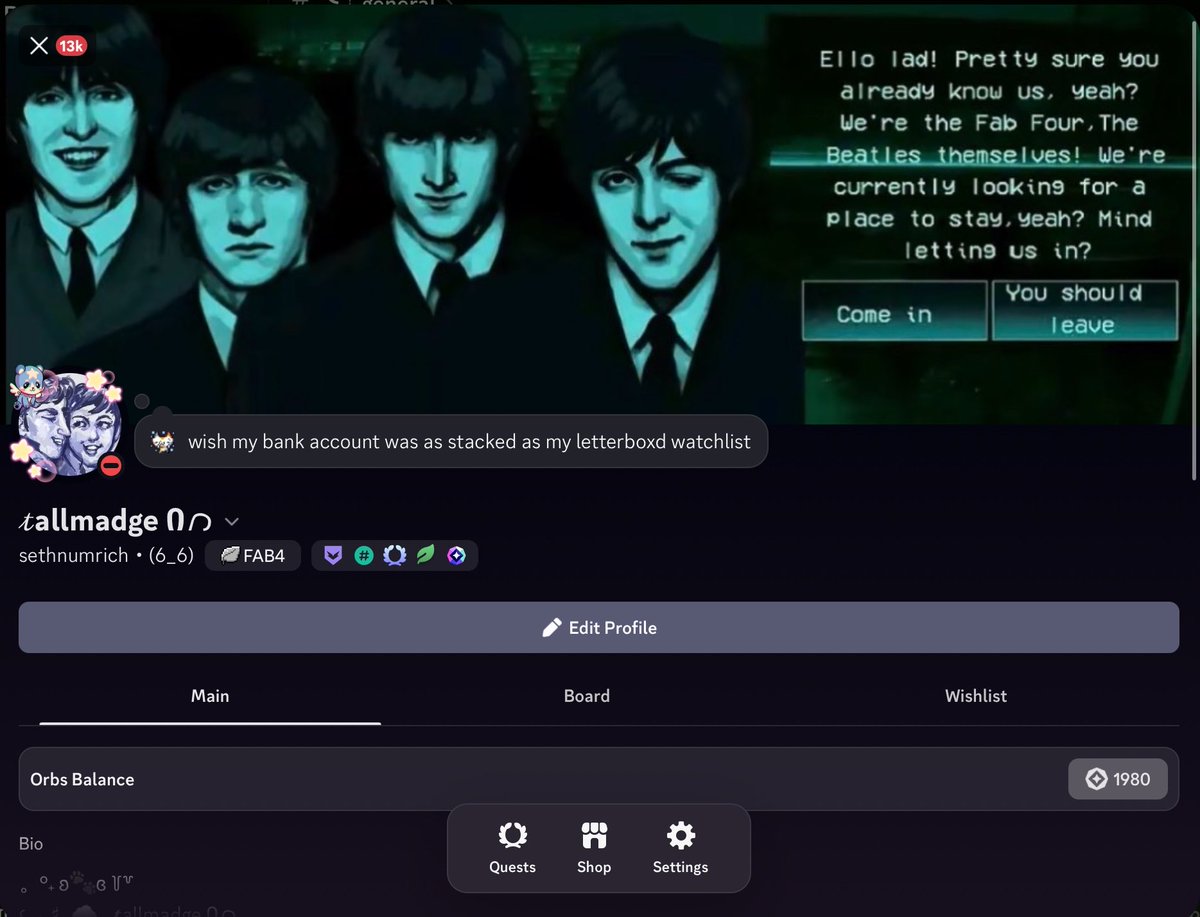This screenshot has width=1200, height=917.
Task: Click the do-not-disturb status indicator on avatar
Action: 111,465
